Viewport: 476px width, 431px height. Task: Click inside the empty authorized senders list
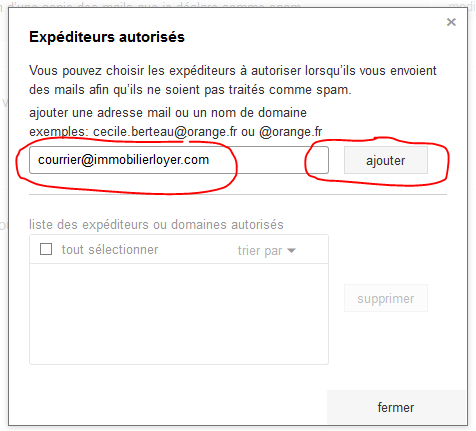tap(179, 314)
